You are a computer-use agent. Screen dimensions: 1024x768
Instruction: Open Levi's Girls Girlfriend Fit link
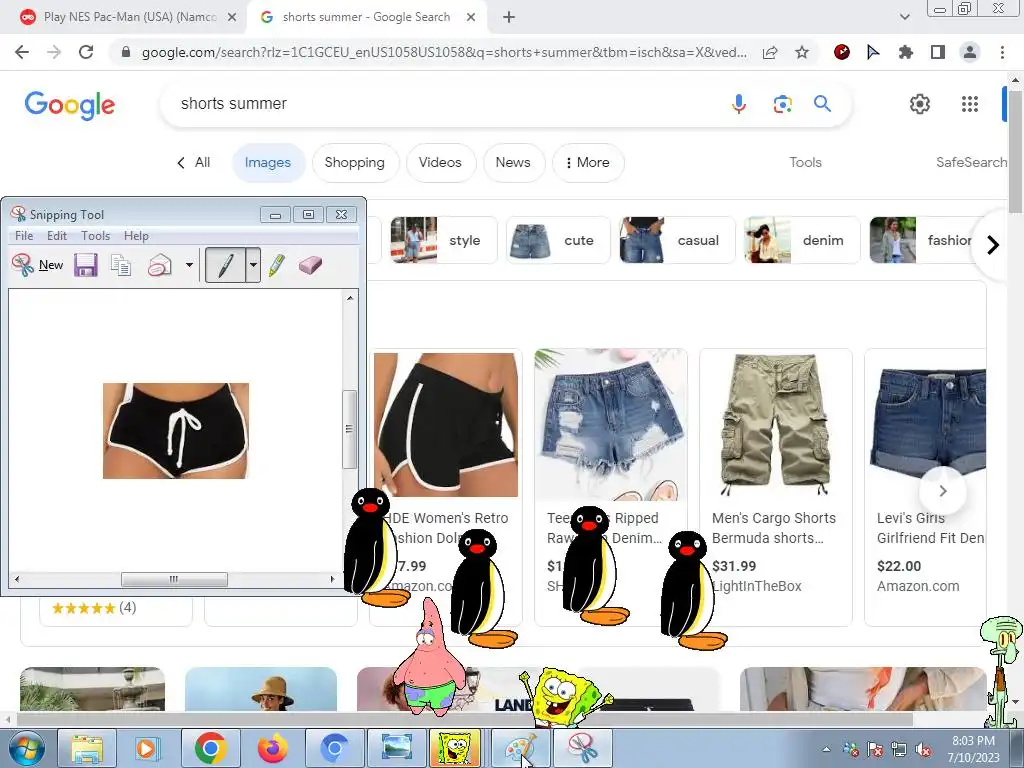click(931, 528)
